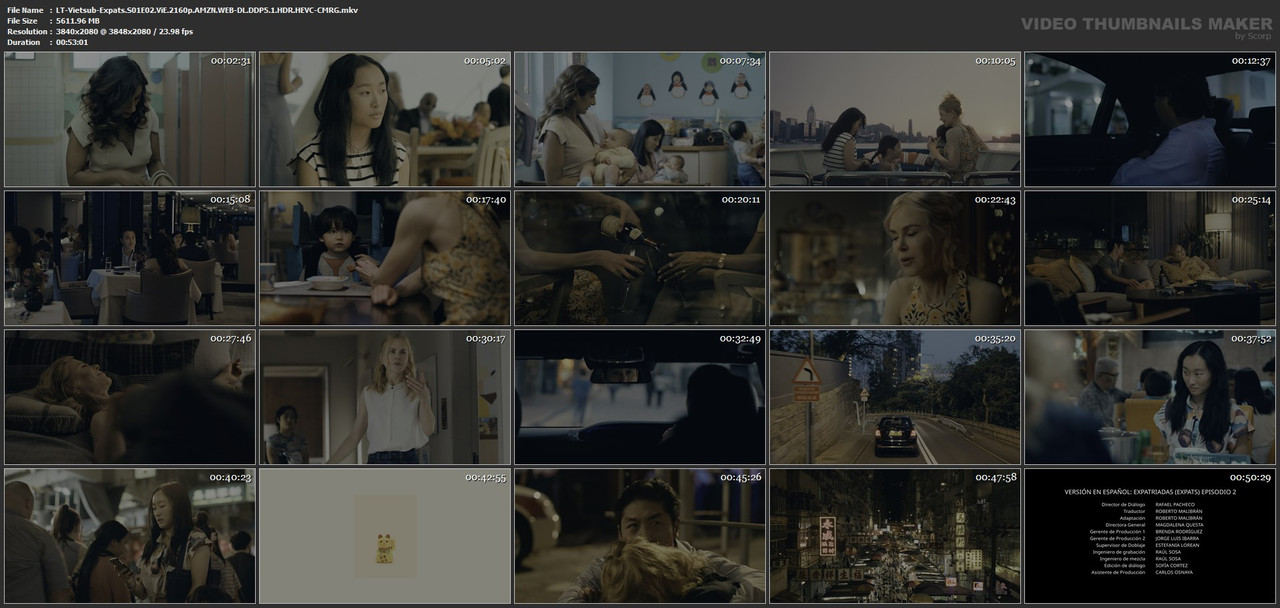Select the street crowd frame 00:40:23

[x=130, y=536]
